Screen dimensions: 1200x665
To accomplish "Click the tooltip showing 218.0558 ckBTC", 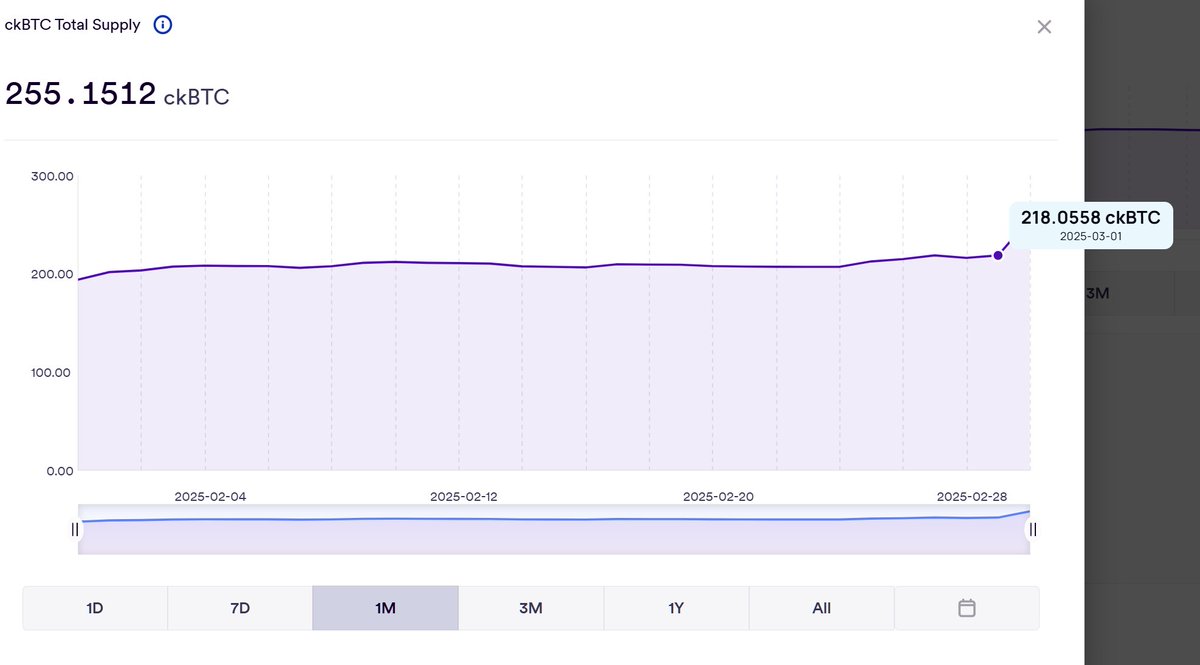I will coord(1090,217).
